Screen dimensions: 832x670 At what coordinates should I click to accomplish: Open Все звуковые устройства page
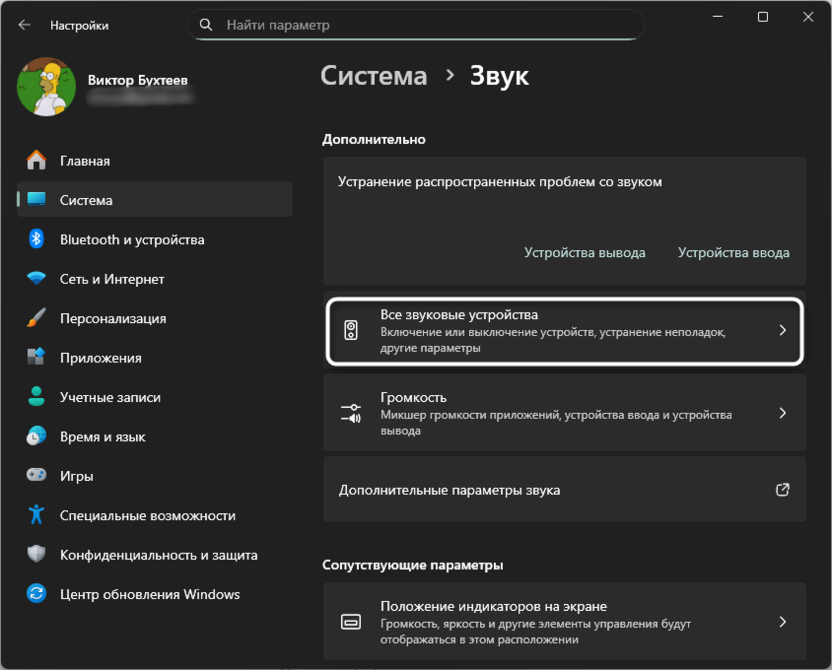563,331
